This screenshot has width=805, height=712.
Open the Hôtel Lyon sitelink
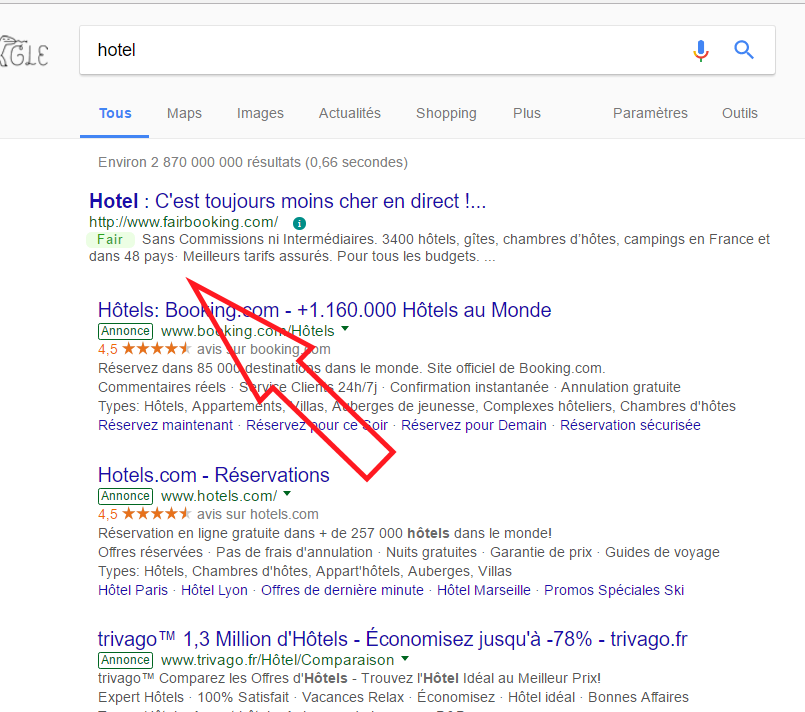coord(214,590)
